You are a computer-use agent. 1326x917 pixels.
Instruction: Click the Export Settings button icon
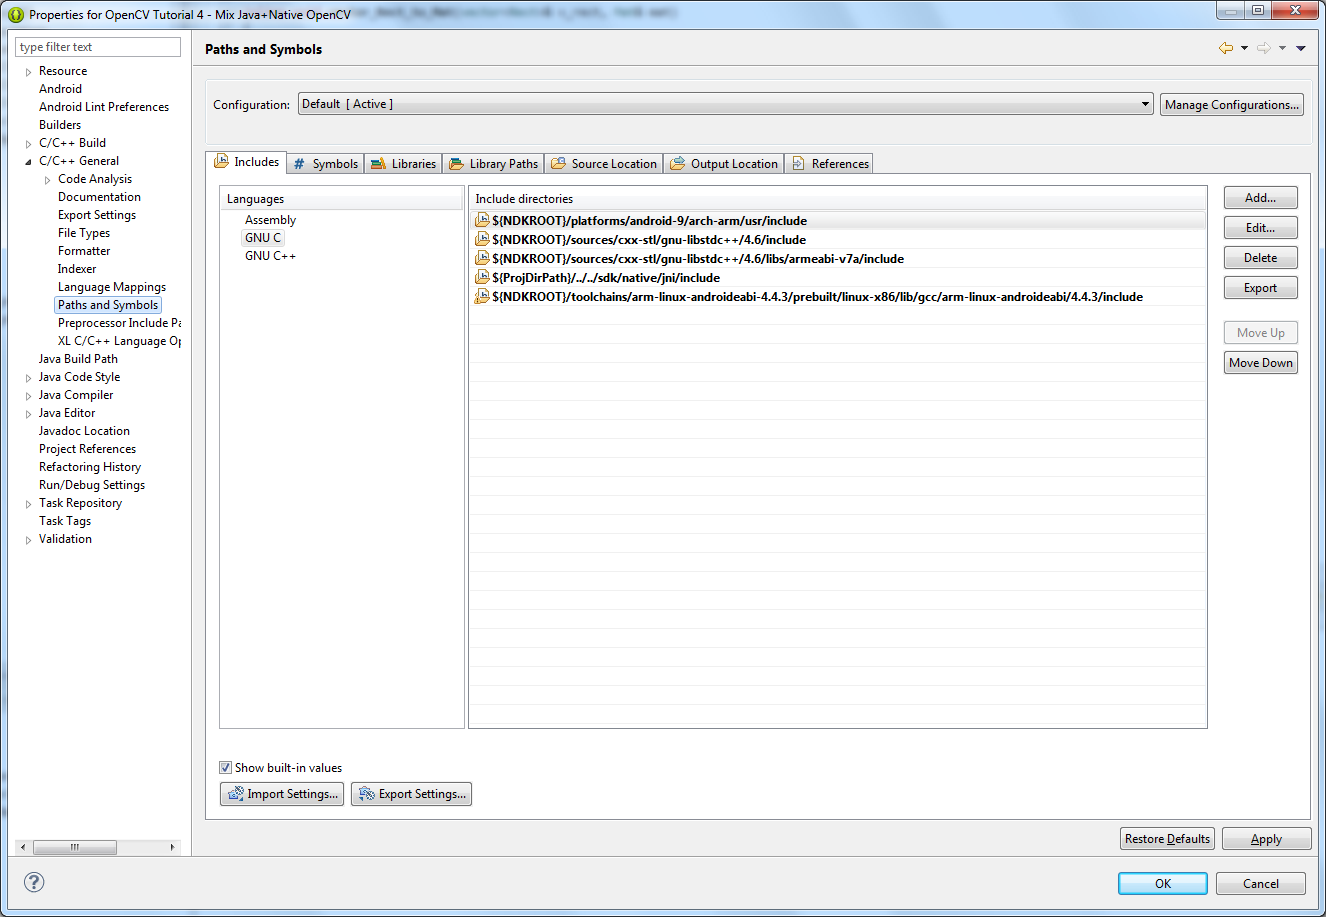(x=367, y=794)
